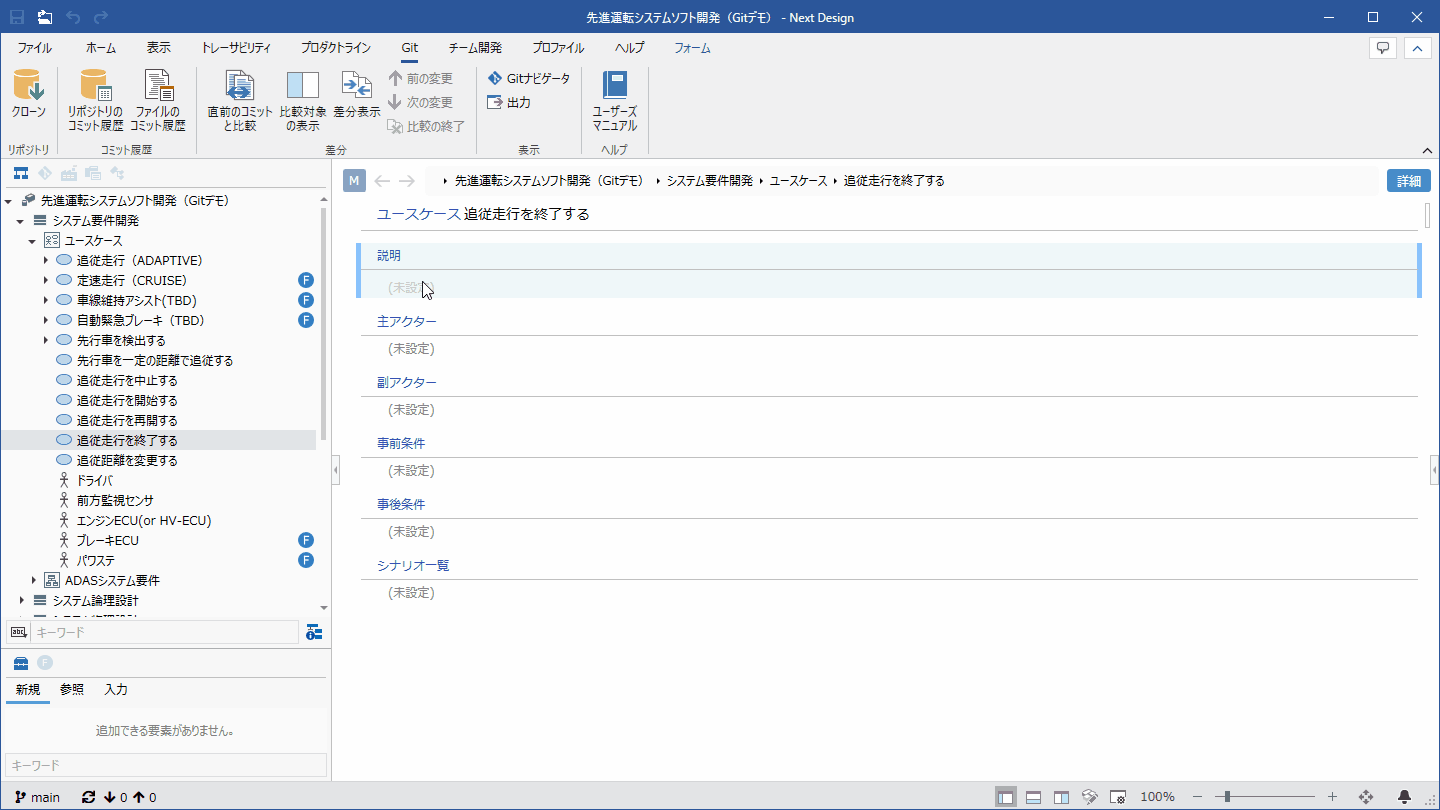The height and width of the screenshot is (810, 1440).
Task: Expand 自動緊急ブレーキ（TBD）node
Action: (45, 320)
